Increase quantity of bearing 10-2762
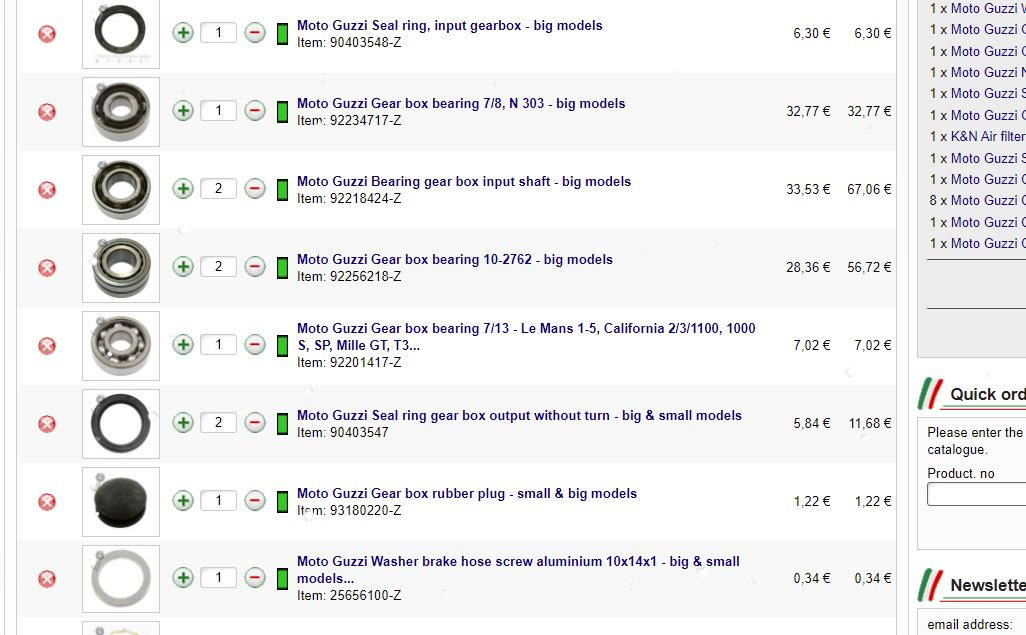 pos(183,266)
